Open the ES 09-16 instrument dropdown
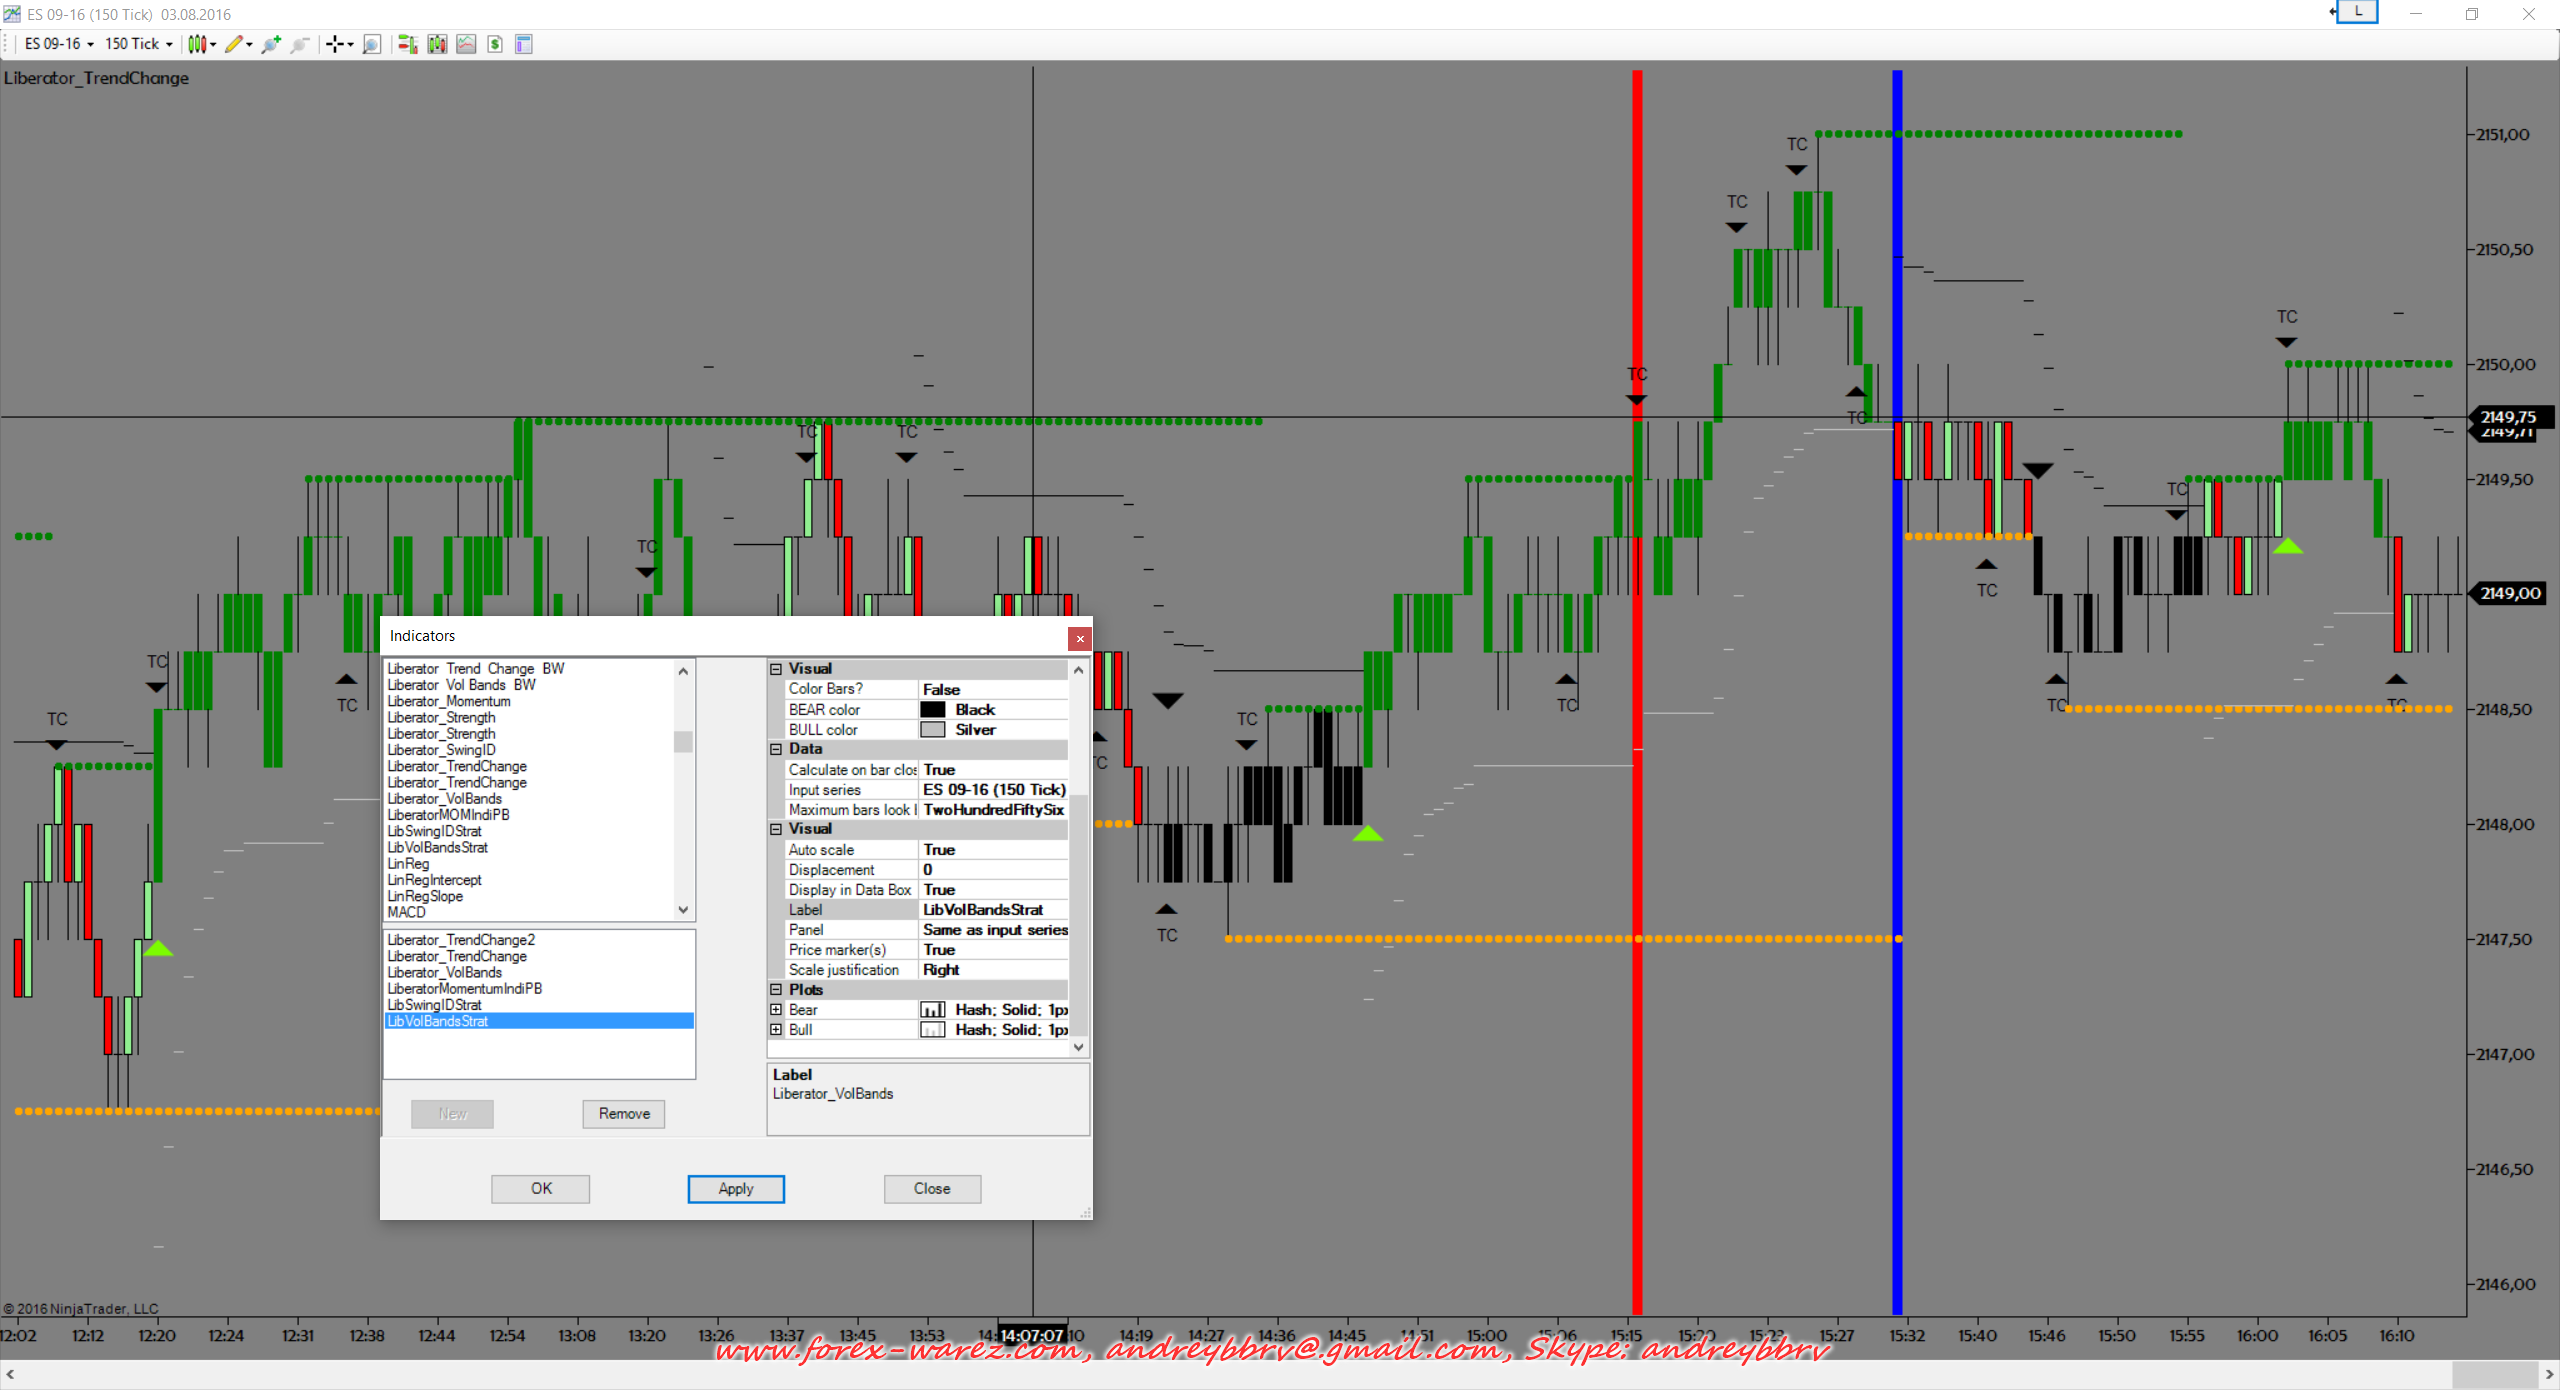Image resolution: width=2560 pixels, height=1390 pixels. [x=58, y=44]
